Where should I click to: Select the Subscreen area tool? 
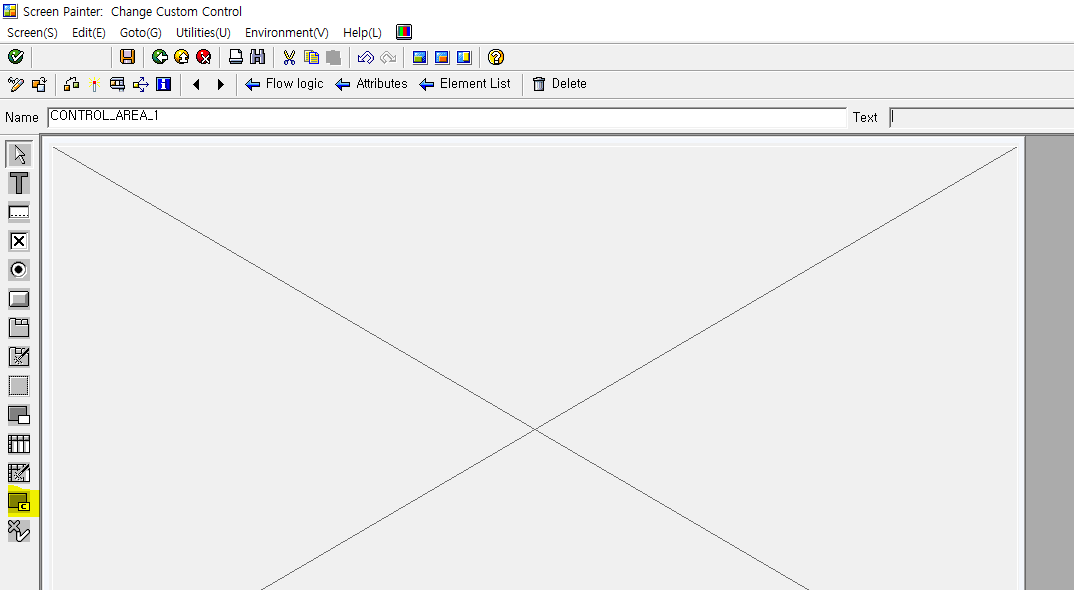(18, 415)
